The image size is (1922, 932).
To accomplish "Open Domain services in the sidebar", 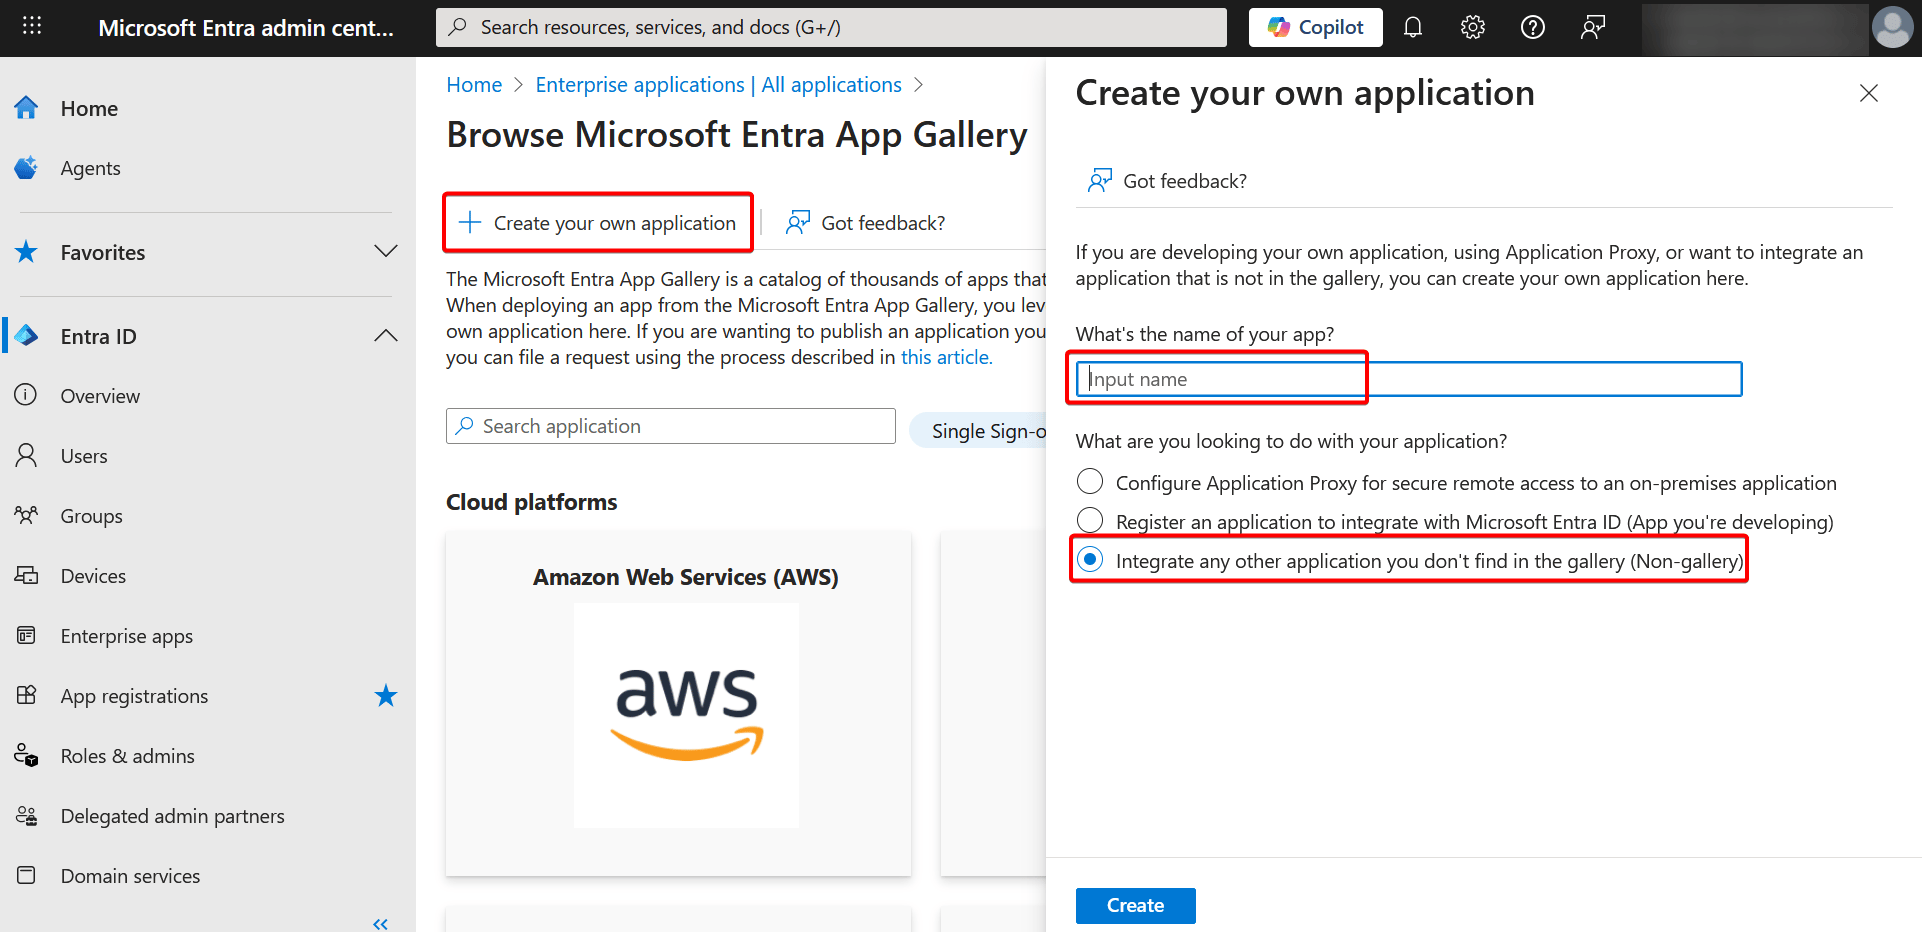I will click(130, 876).
